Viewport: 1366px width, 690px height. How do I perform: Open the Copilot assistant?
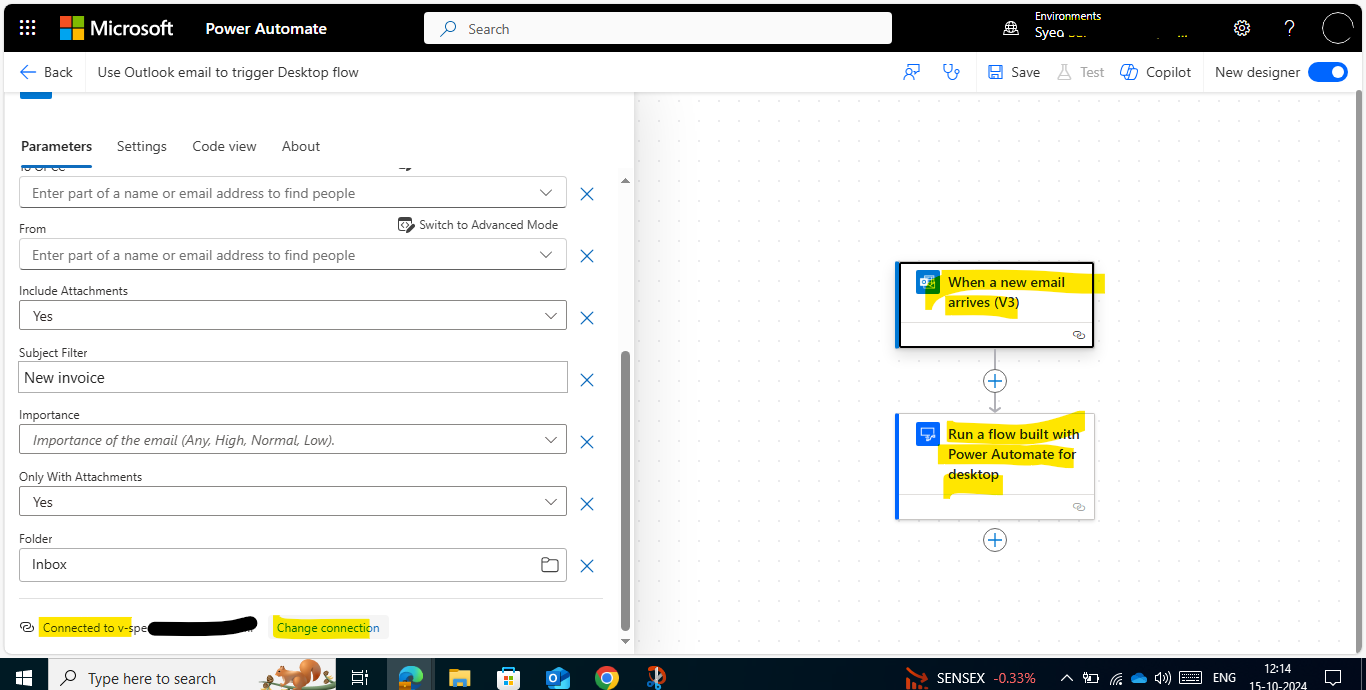pos(1155,71)
